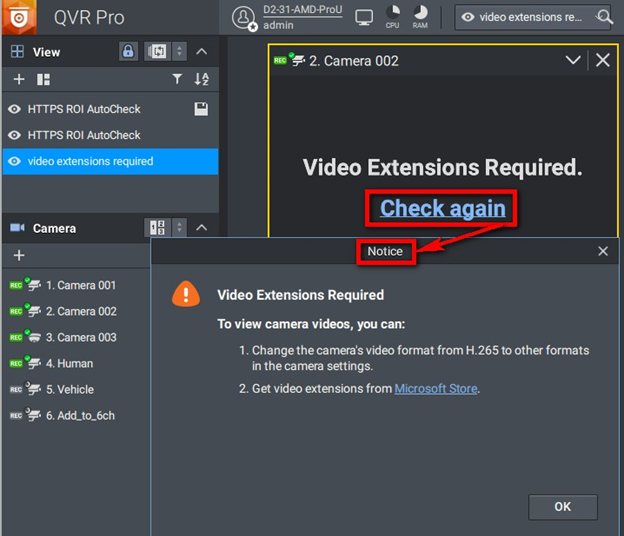Screen dimensions: 624x536
Task: Save the first HTTPS ROI AutoCheck view
Action: (200, 109)
